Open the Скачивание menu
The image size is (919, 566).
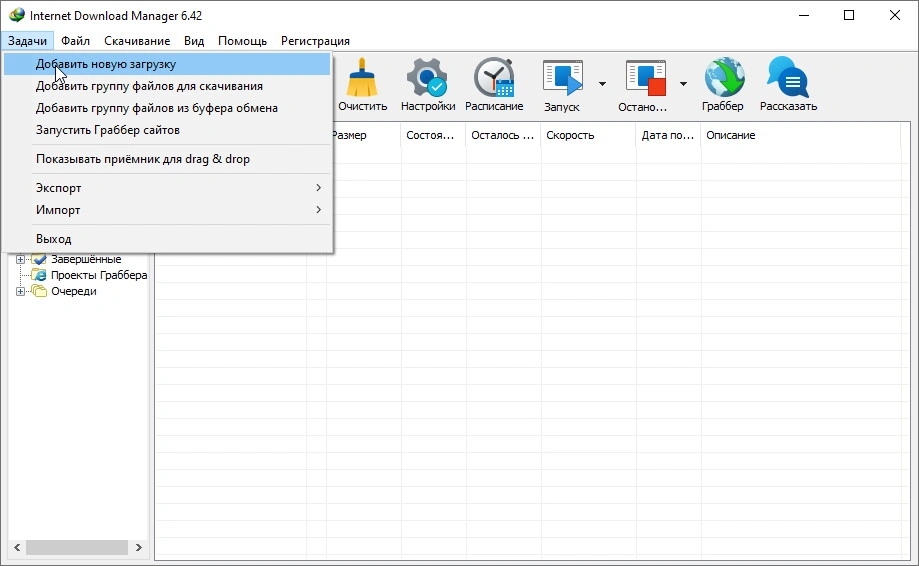tap(137, 40)
